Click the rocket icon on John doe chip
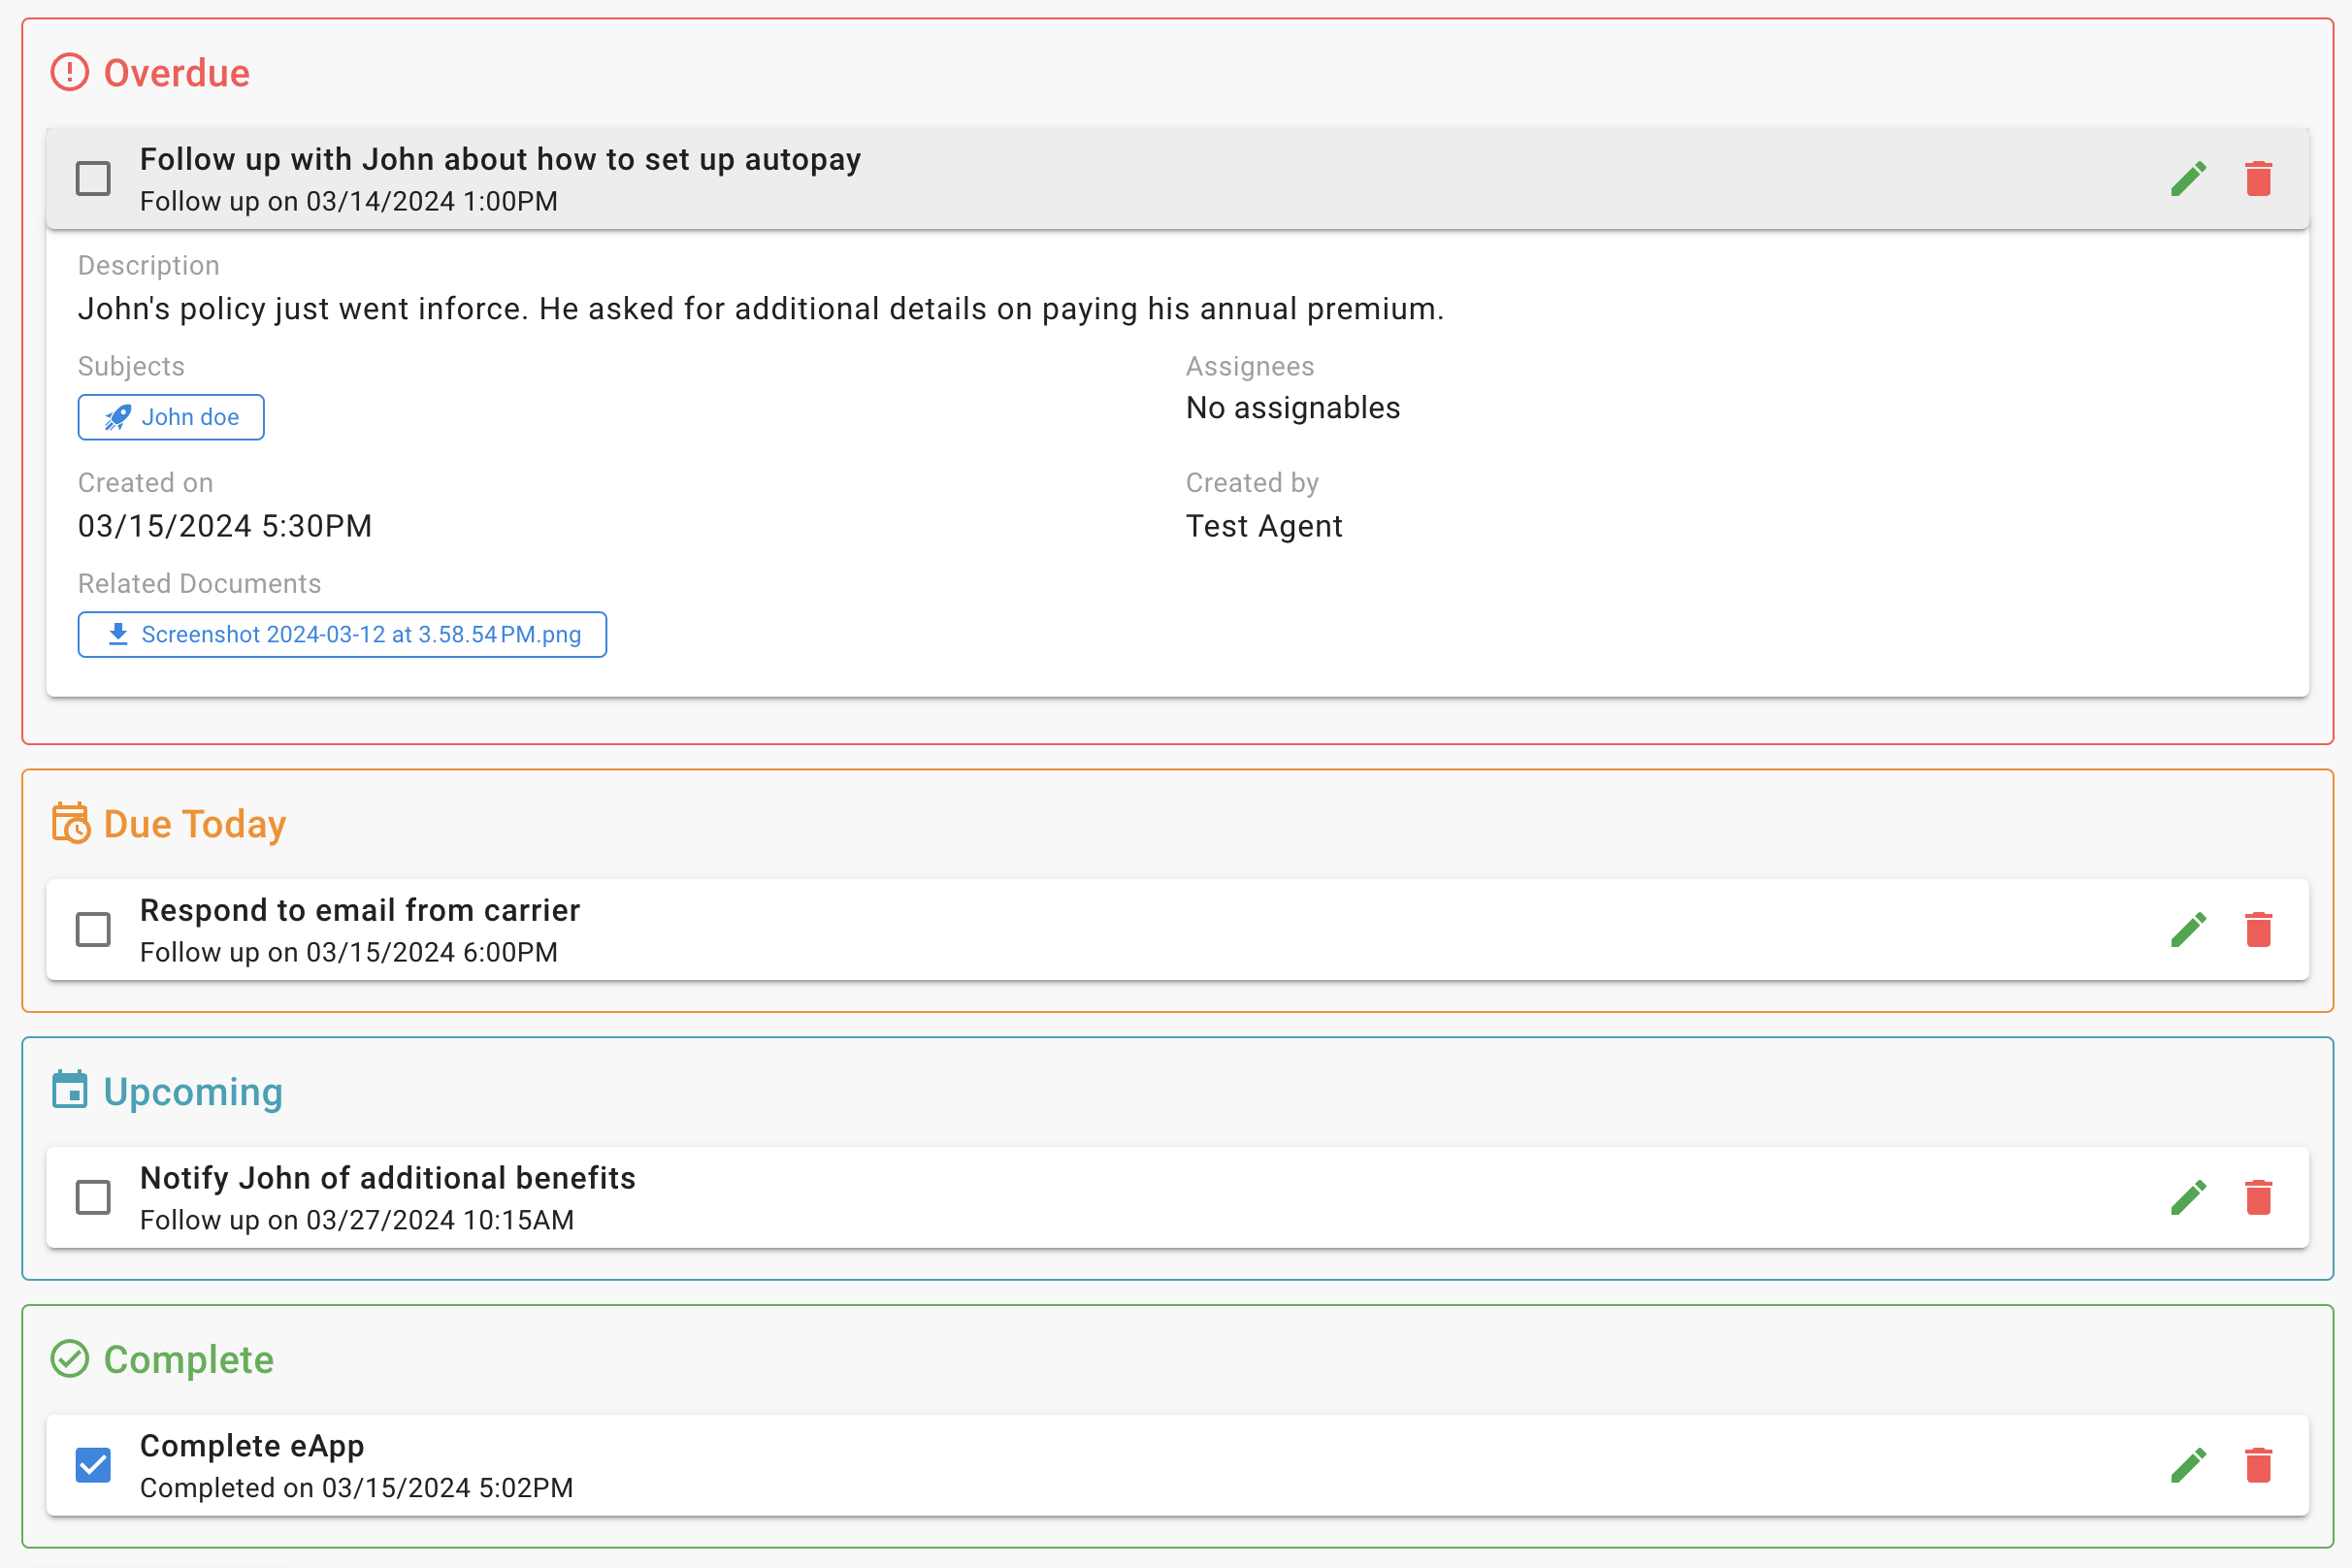The image size is (2352, 1568). click(x=118, y=417)
